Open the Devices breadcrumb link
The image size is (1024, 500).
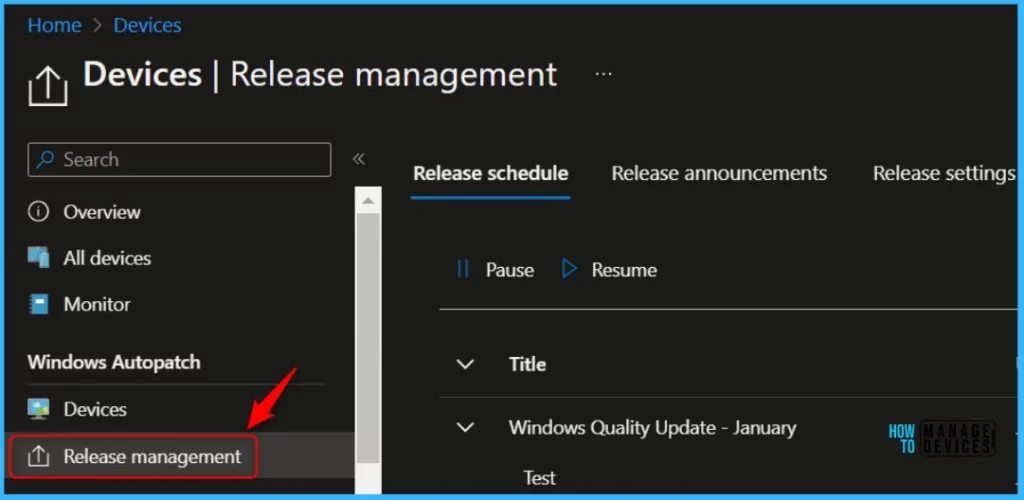click(148, 25)
